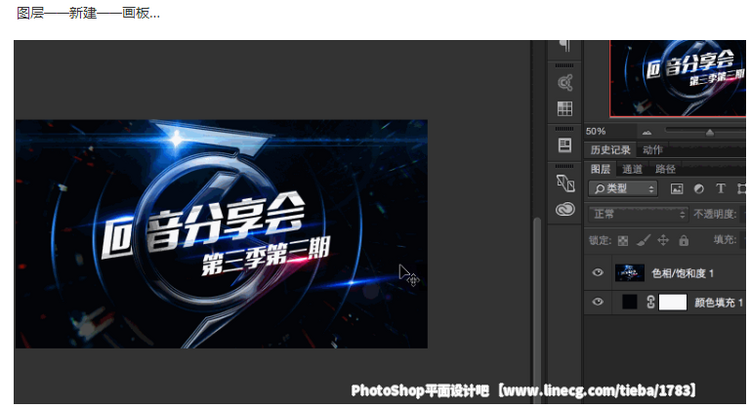Switch to the 历史记录 tab
Screen dimensions: 750x409
[x=610, y=150]
